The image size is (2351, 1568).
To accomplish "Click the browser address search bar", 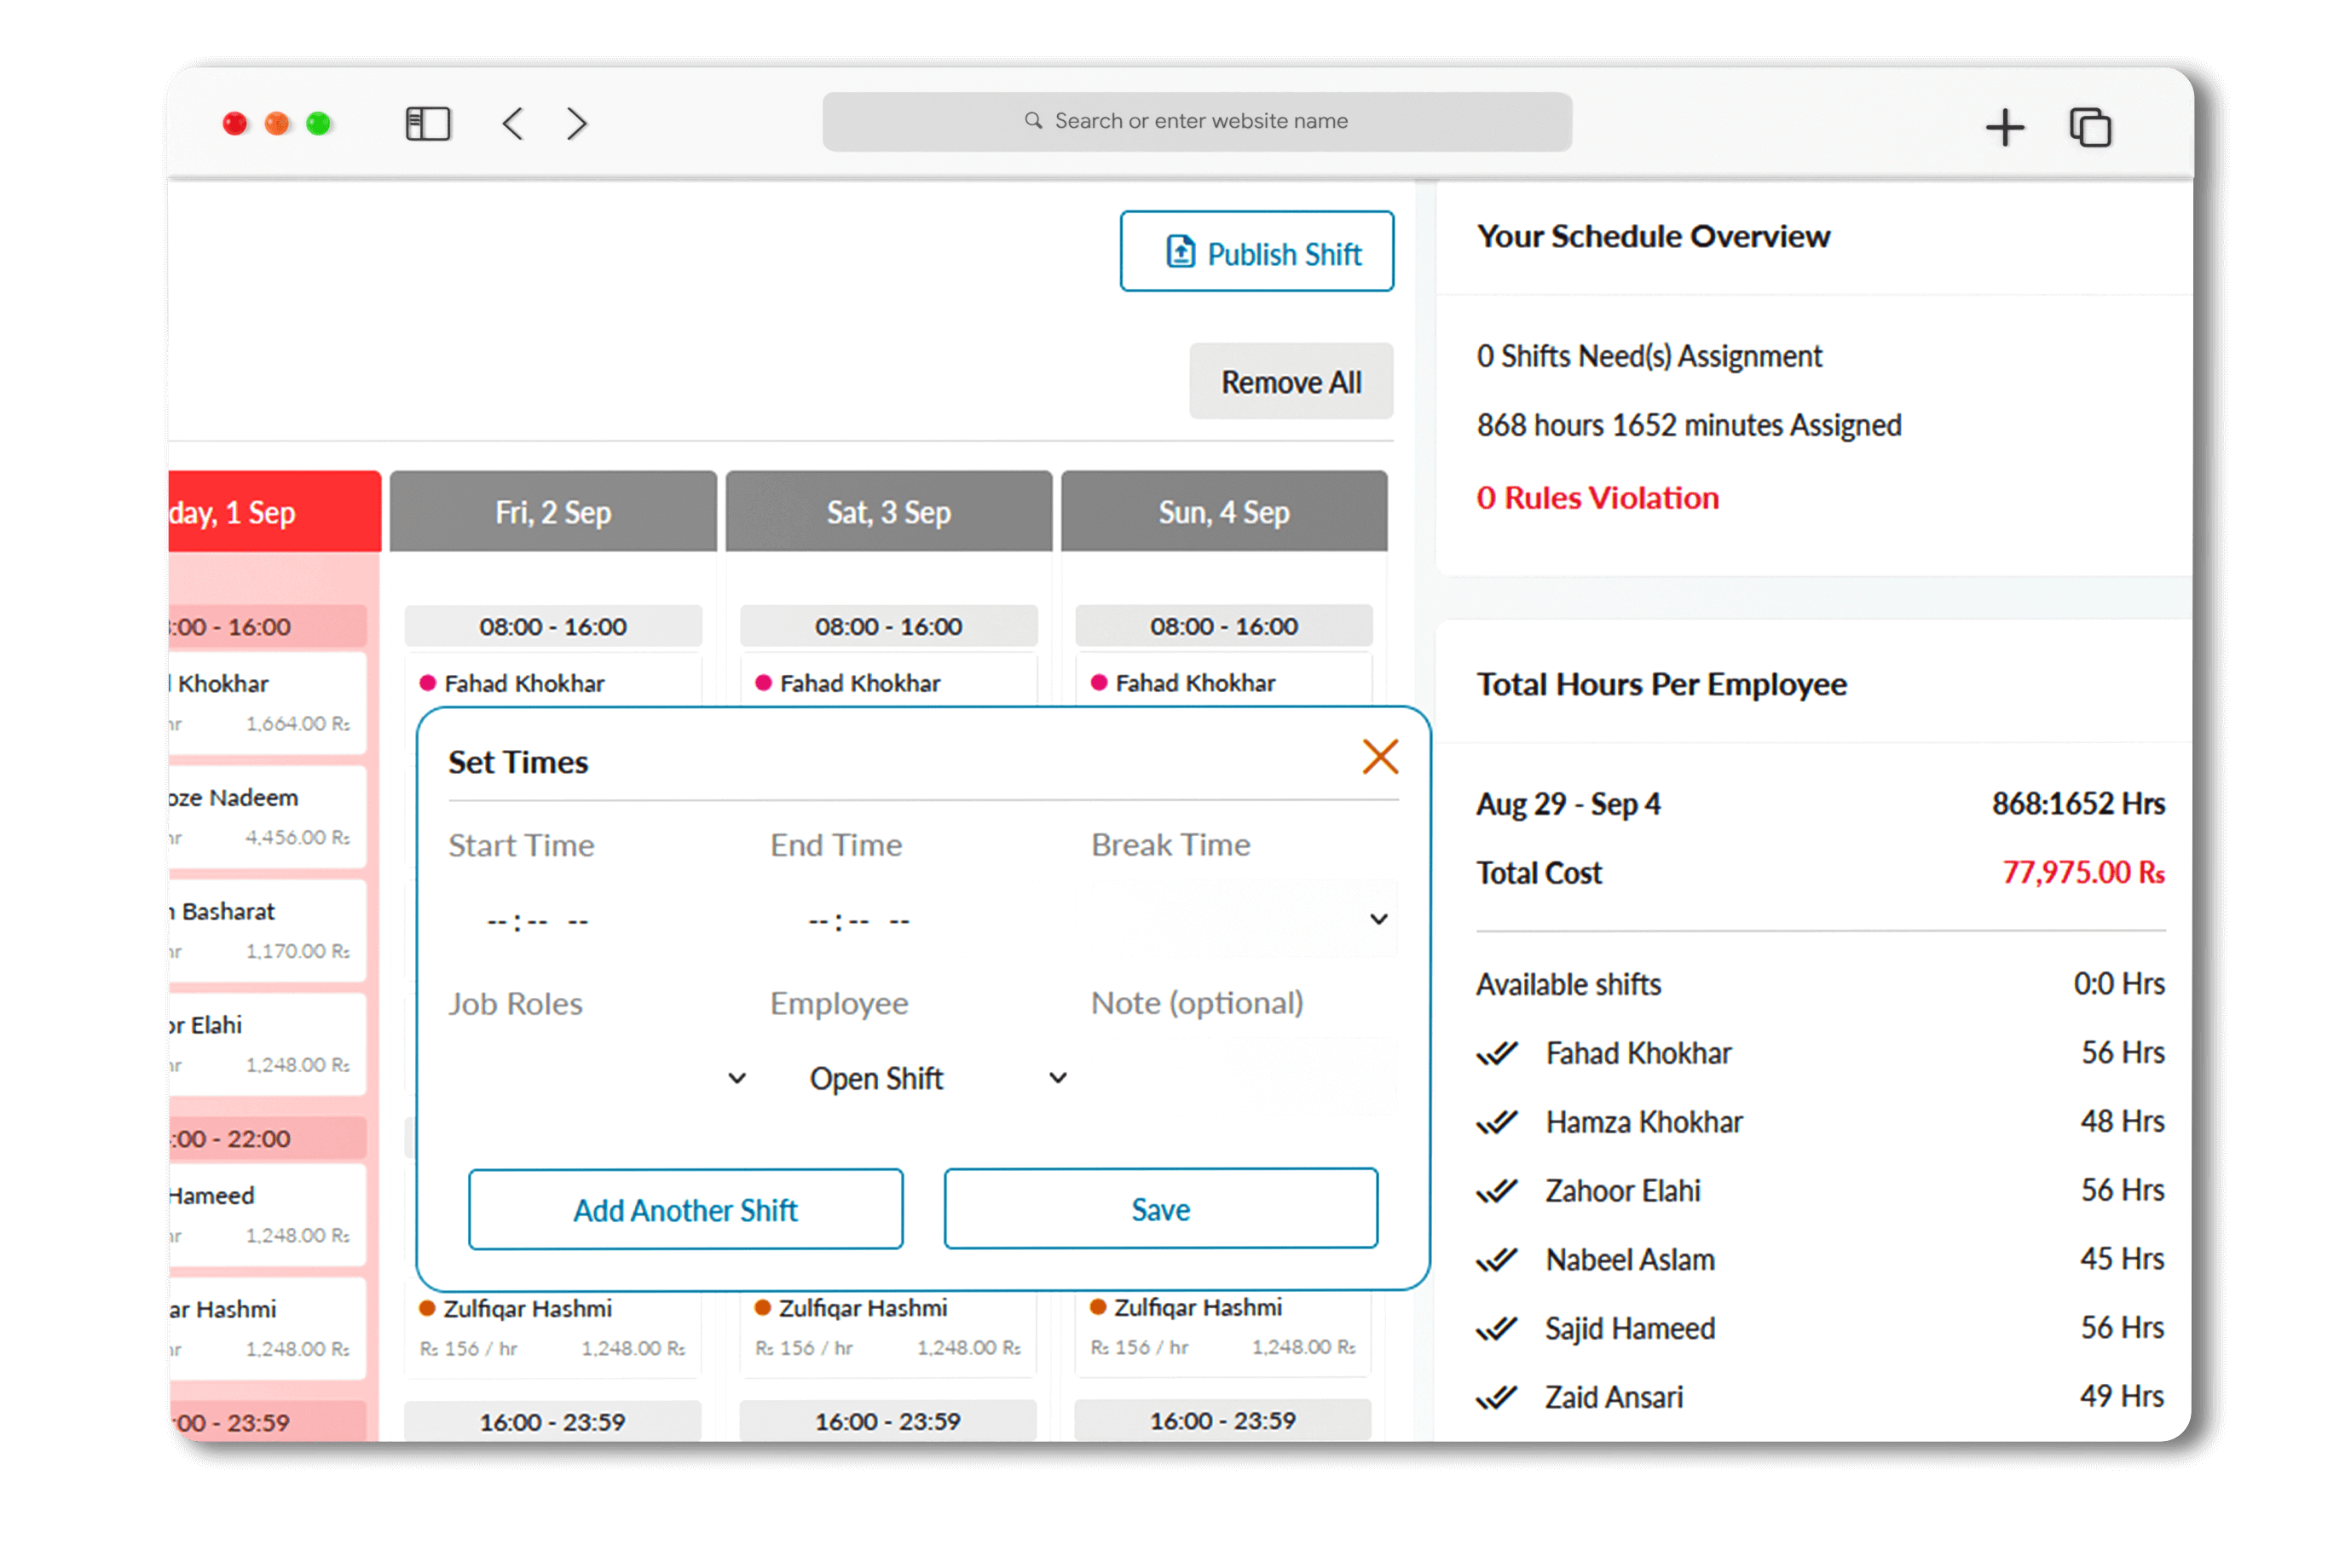I will pyautogui.click(x=1197, y=121).
